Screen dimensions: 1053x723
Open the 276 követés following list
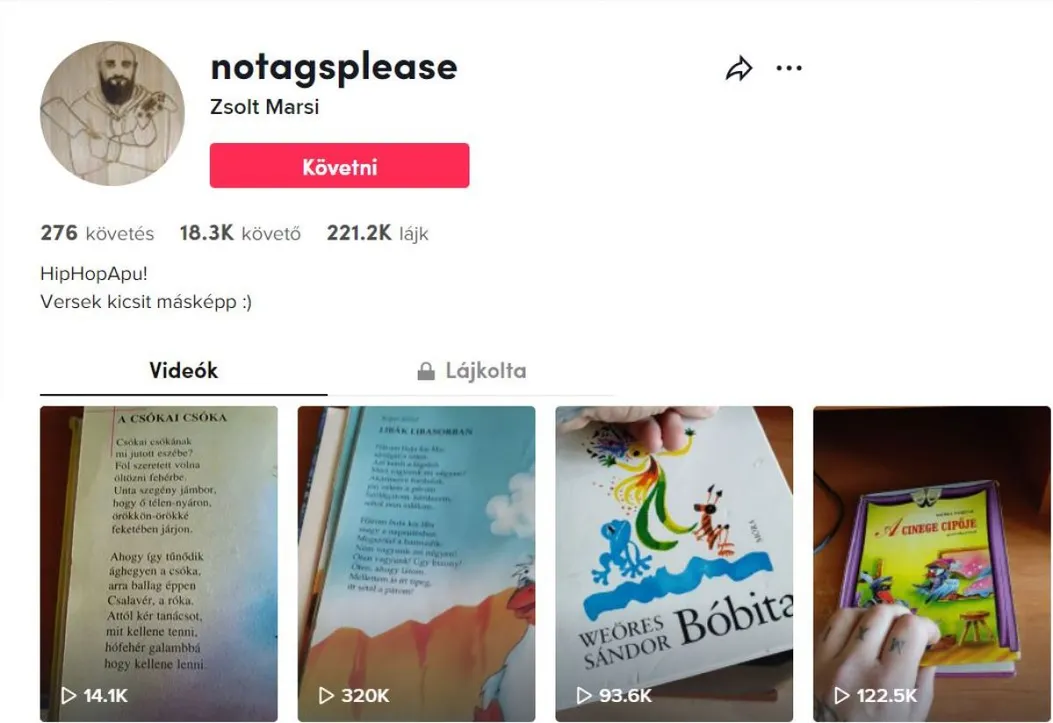[x=97, y=233]
